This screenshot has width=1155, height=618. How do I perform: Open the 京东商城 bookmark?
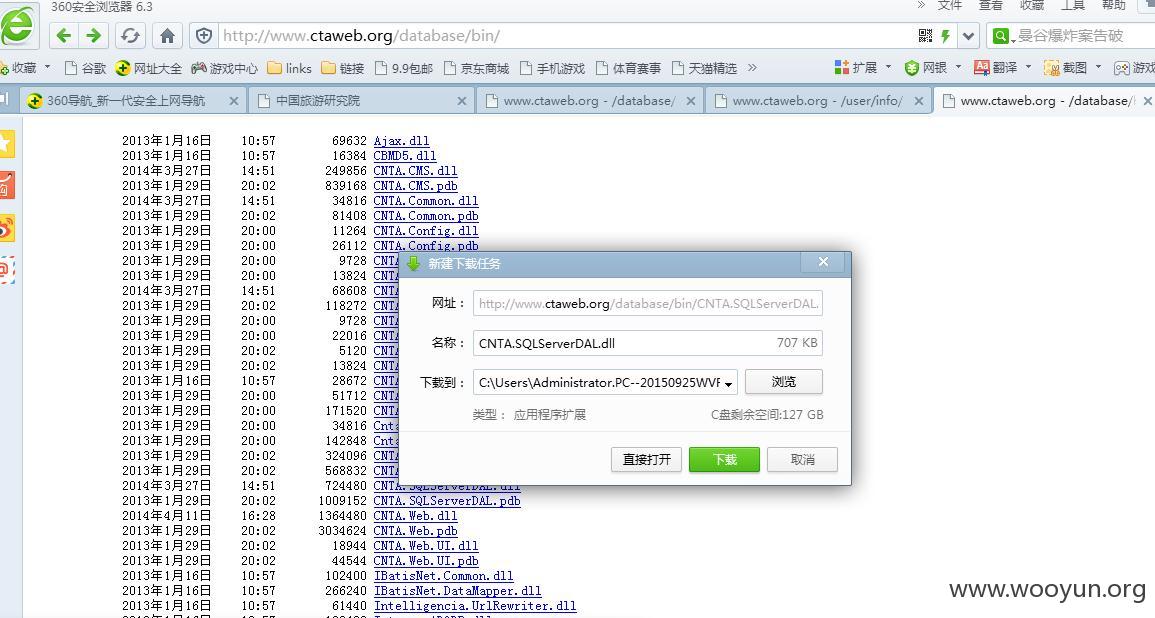[x=477, y=68]
